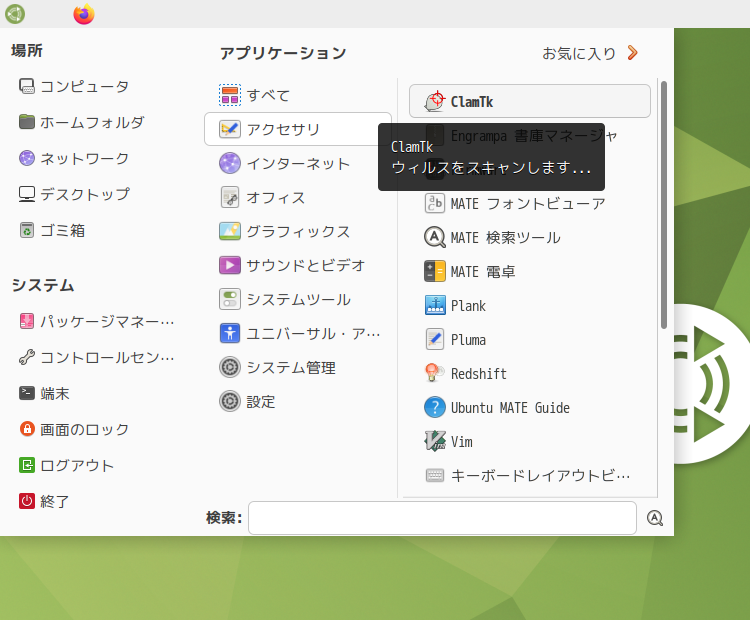This screenshot has width=750, height=620.
Task: Click the 画面のロック lock icon
Action: pos(27,429)
